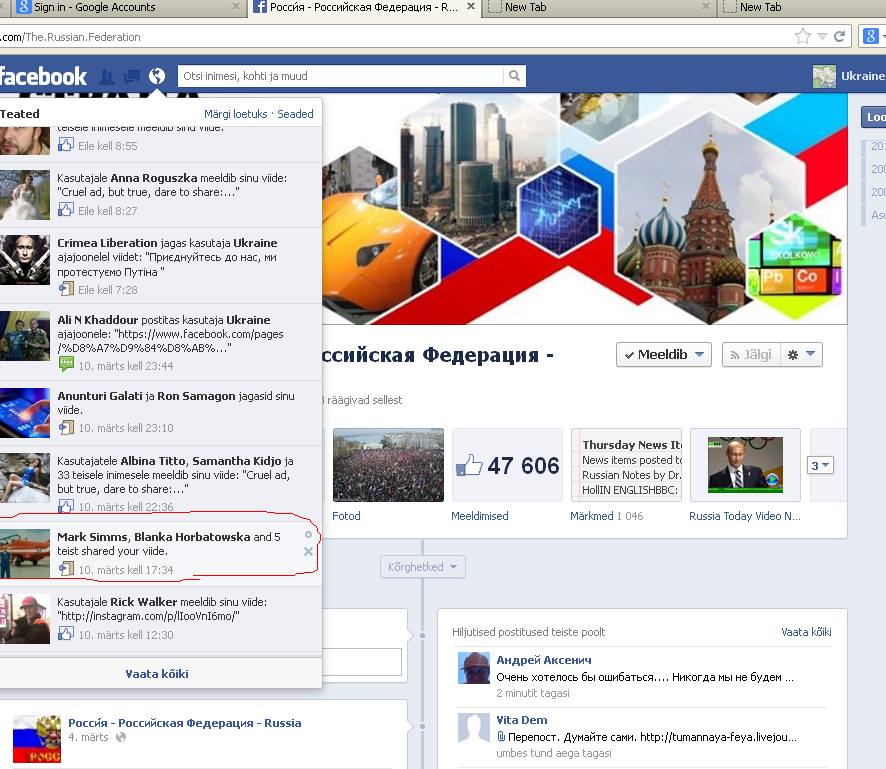Open the gear settings dropdown
The width and height of the screenshot is (886, 769).
801,355
